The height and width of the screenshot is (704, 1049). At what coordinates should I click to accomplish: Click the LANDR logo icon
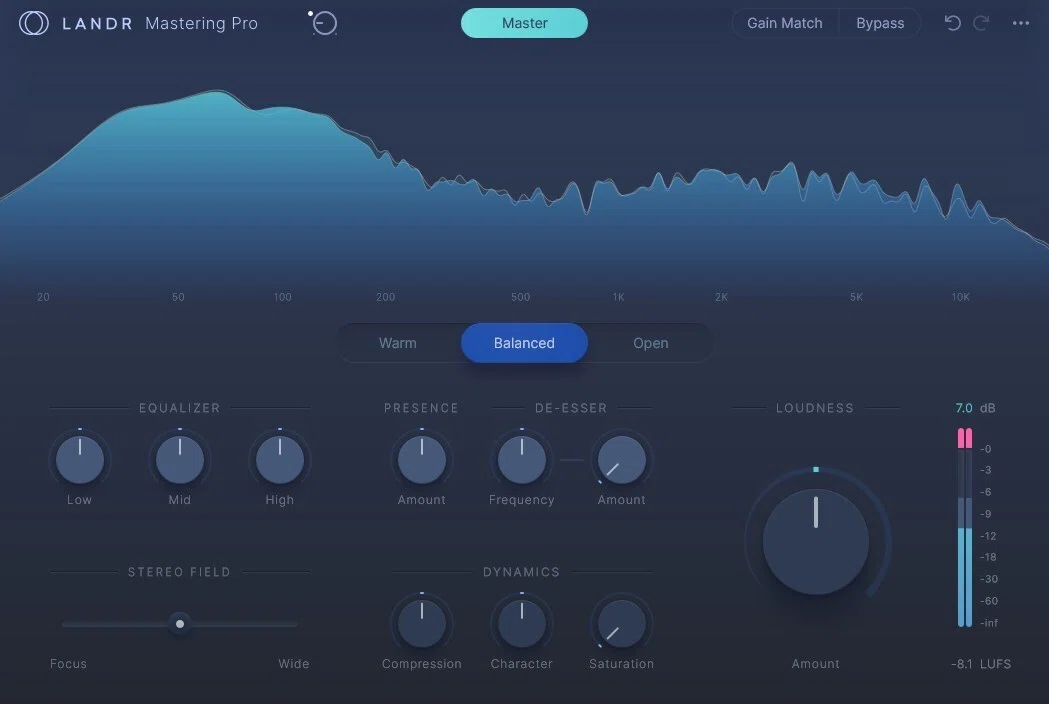(x=33, y=23)
